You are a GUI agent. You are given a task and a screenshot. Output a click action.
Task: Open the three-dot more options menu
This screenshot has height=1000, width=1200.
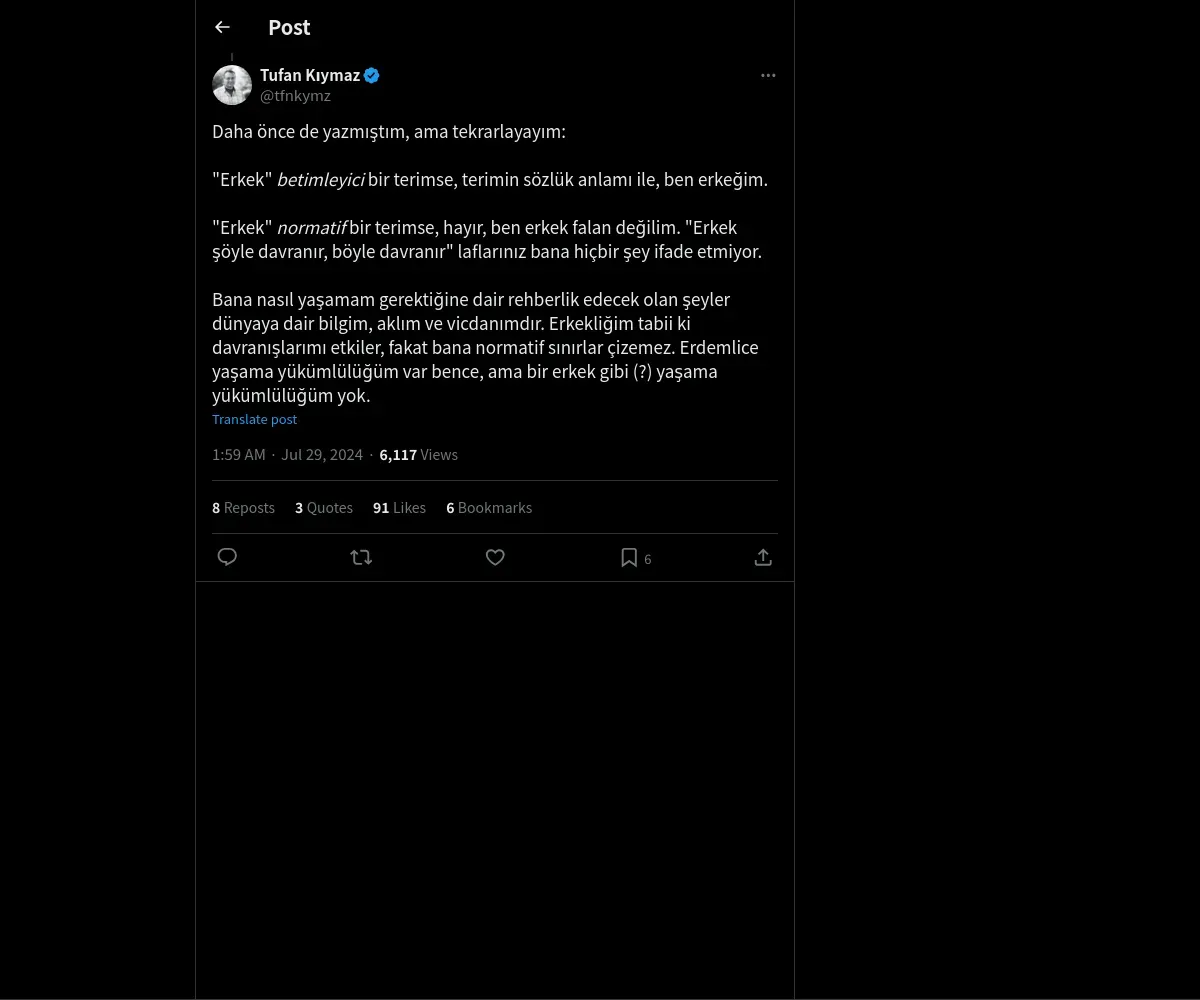point(768,76)
